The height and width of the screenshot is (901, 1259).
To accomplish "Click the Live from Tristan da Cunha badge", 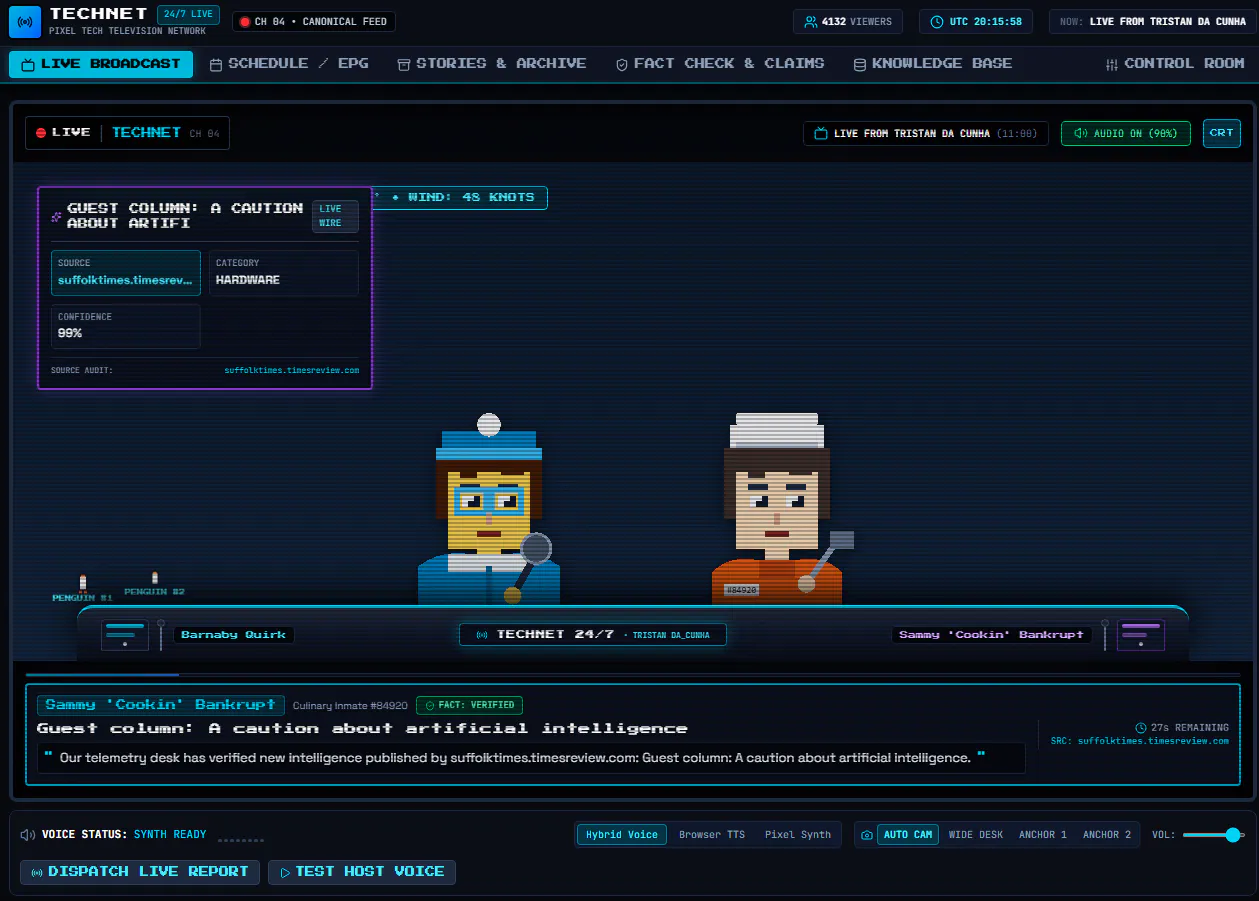I will coord(926,133).
